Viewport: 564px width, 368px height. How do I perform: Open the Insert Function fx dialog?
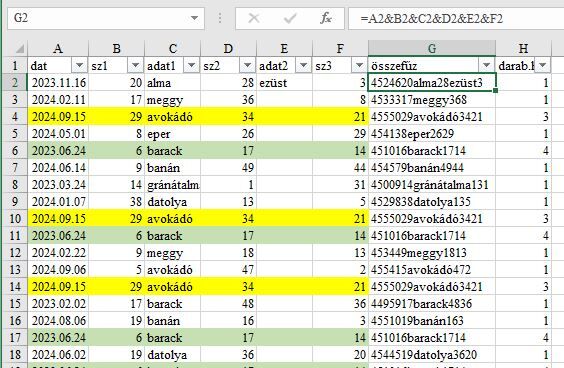[326, 18]
